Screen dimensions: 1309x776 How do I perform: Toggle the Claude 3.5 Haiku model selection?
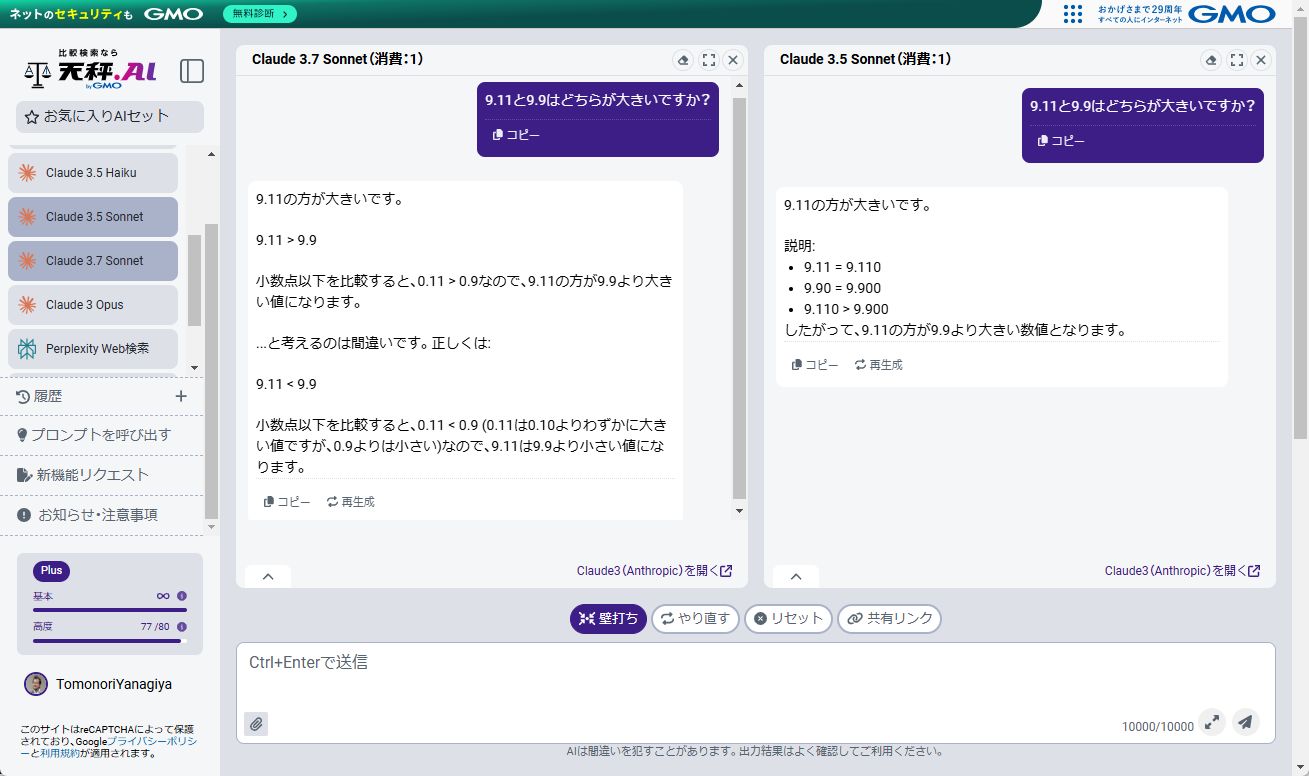coord(92,172)
